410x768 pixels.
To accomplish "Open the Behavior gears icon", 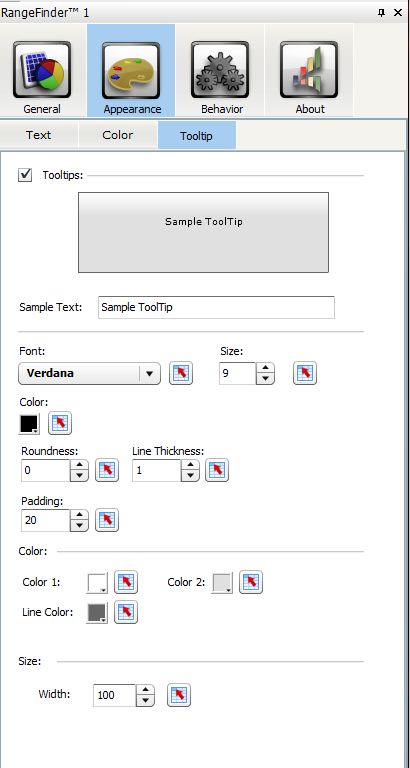I will coord(220,71).
